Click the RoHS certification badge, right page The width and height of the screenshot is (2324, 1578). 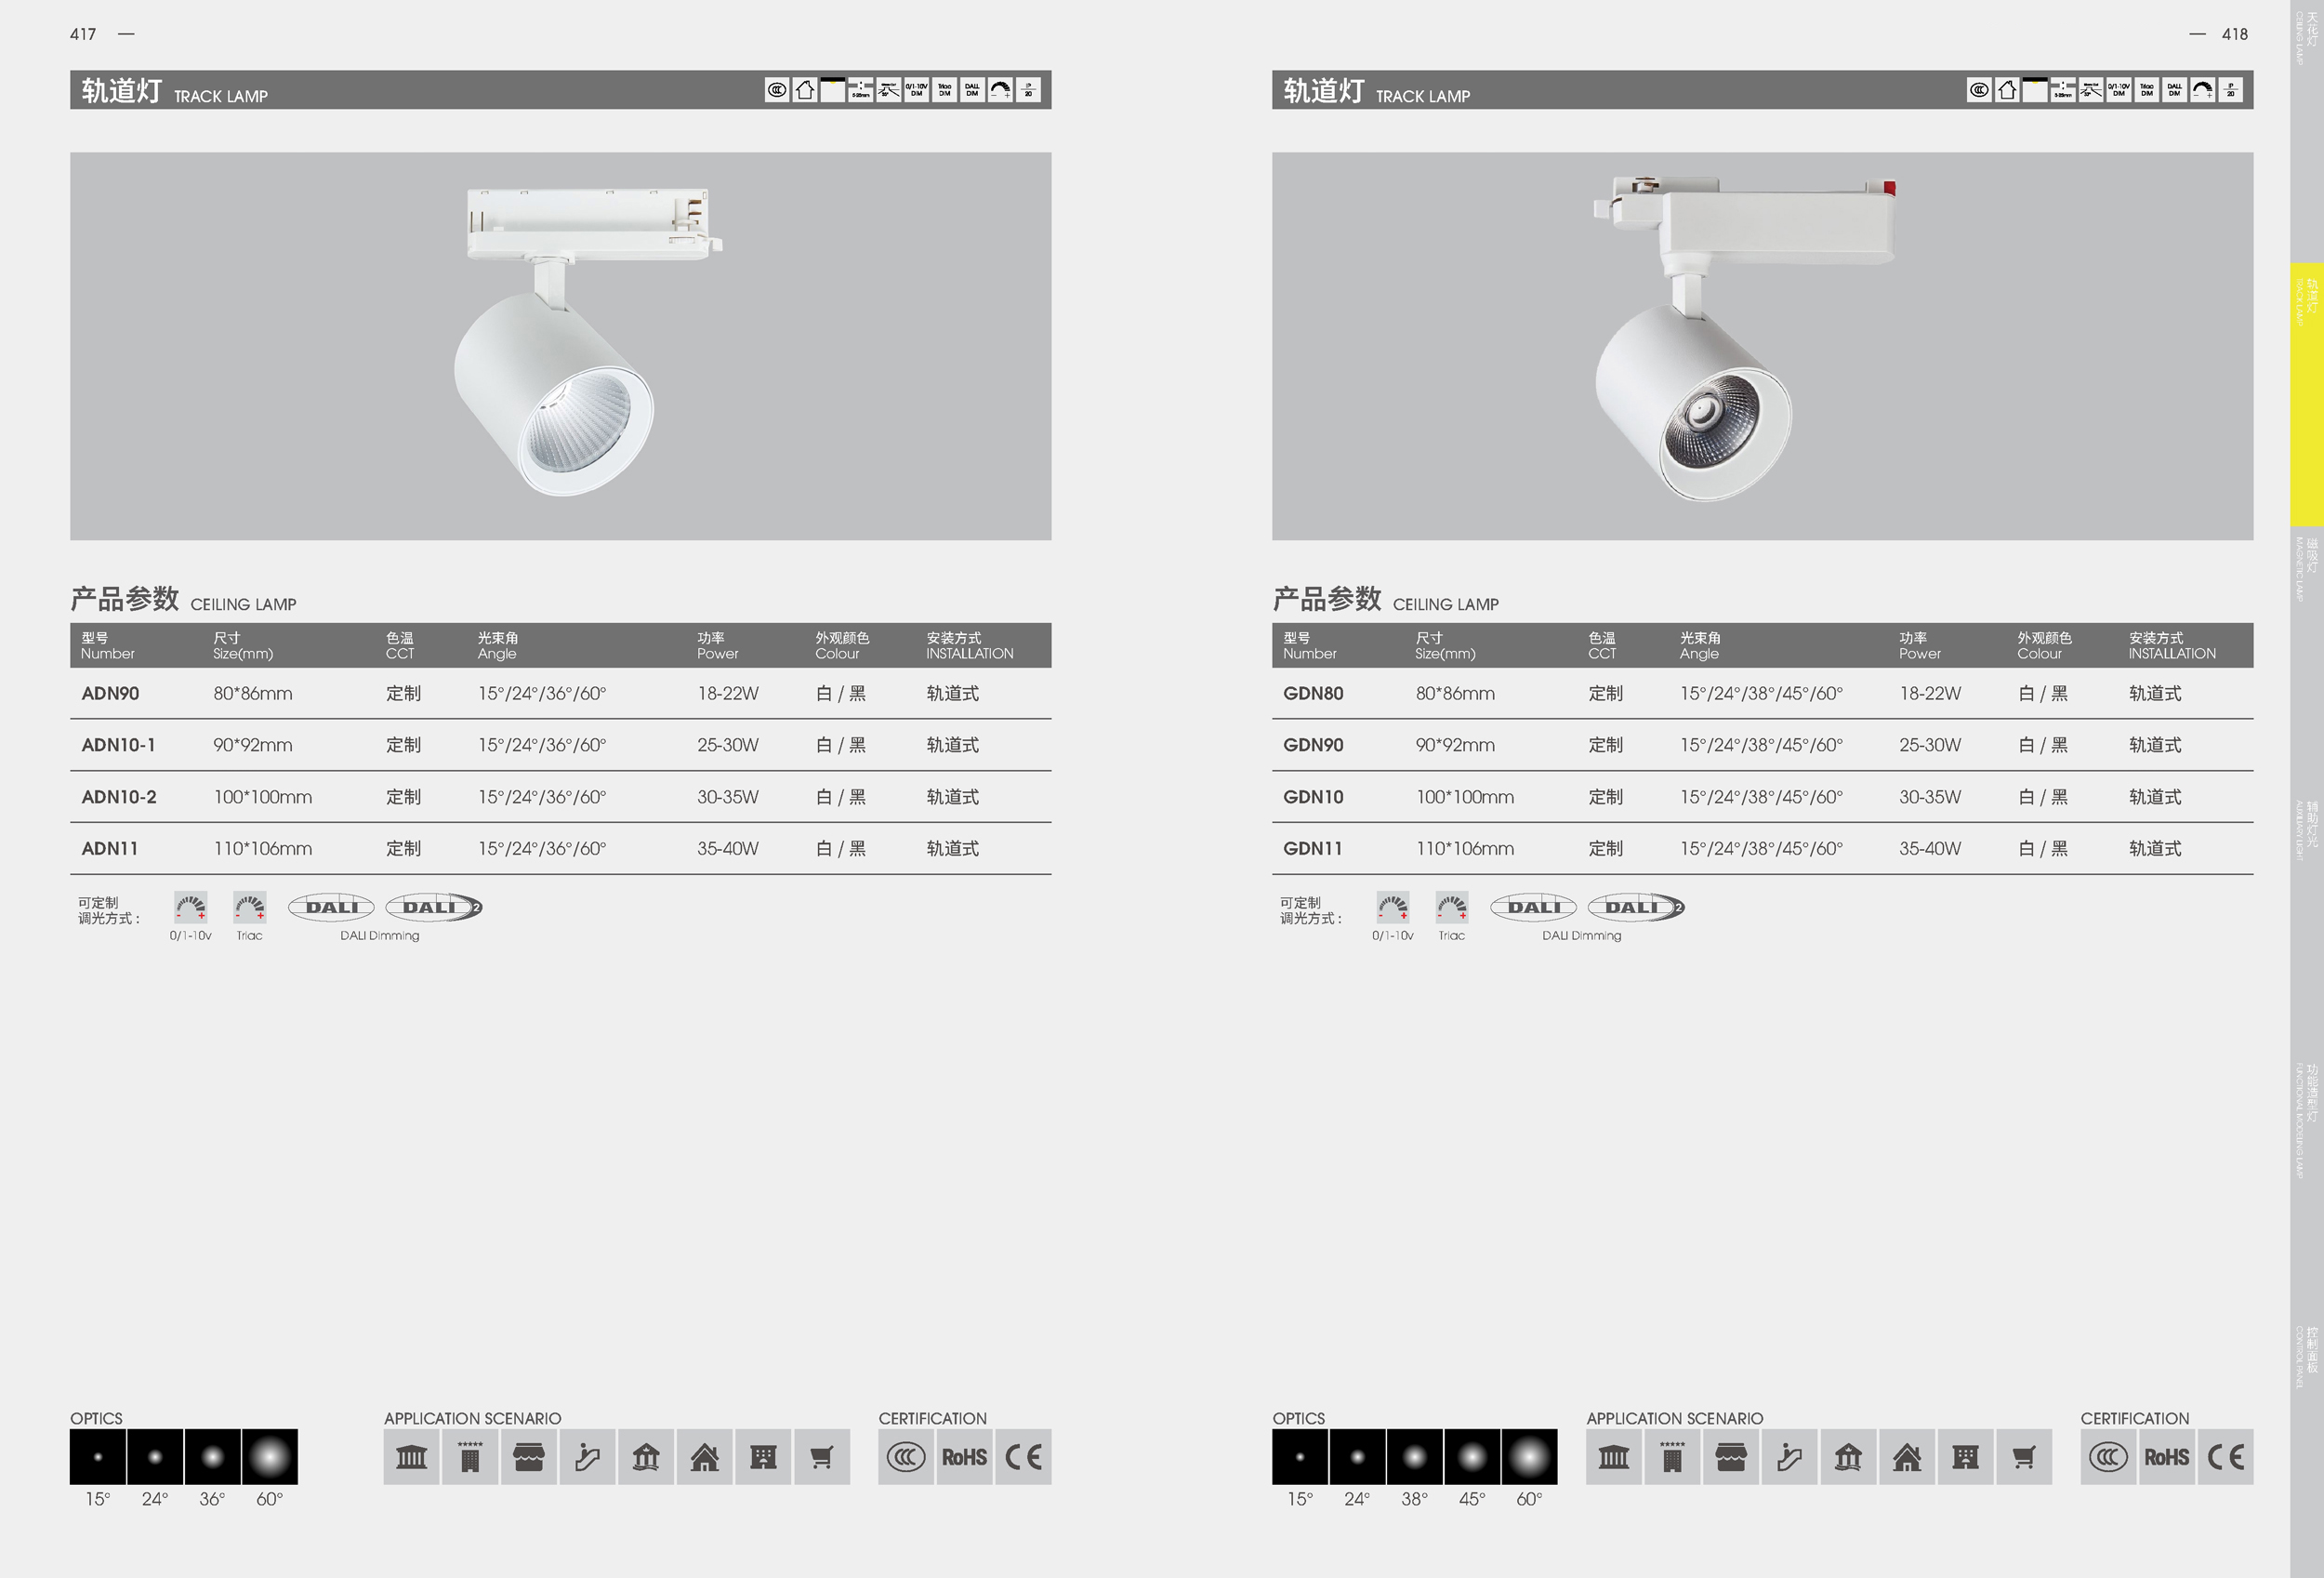2166,1456
